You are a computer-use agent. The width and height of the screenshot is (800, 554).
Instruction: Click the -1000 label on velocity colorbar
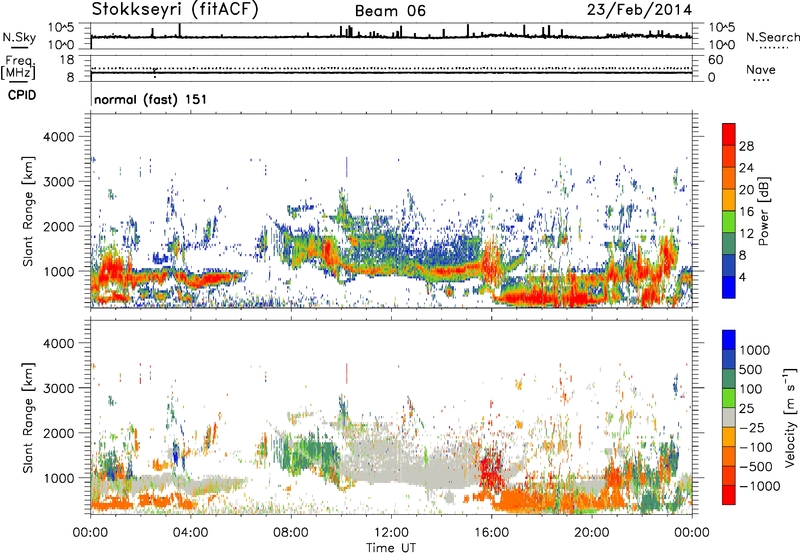click(x=759, y=486)
